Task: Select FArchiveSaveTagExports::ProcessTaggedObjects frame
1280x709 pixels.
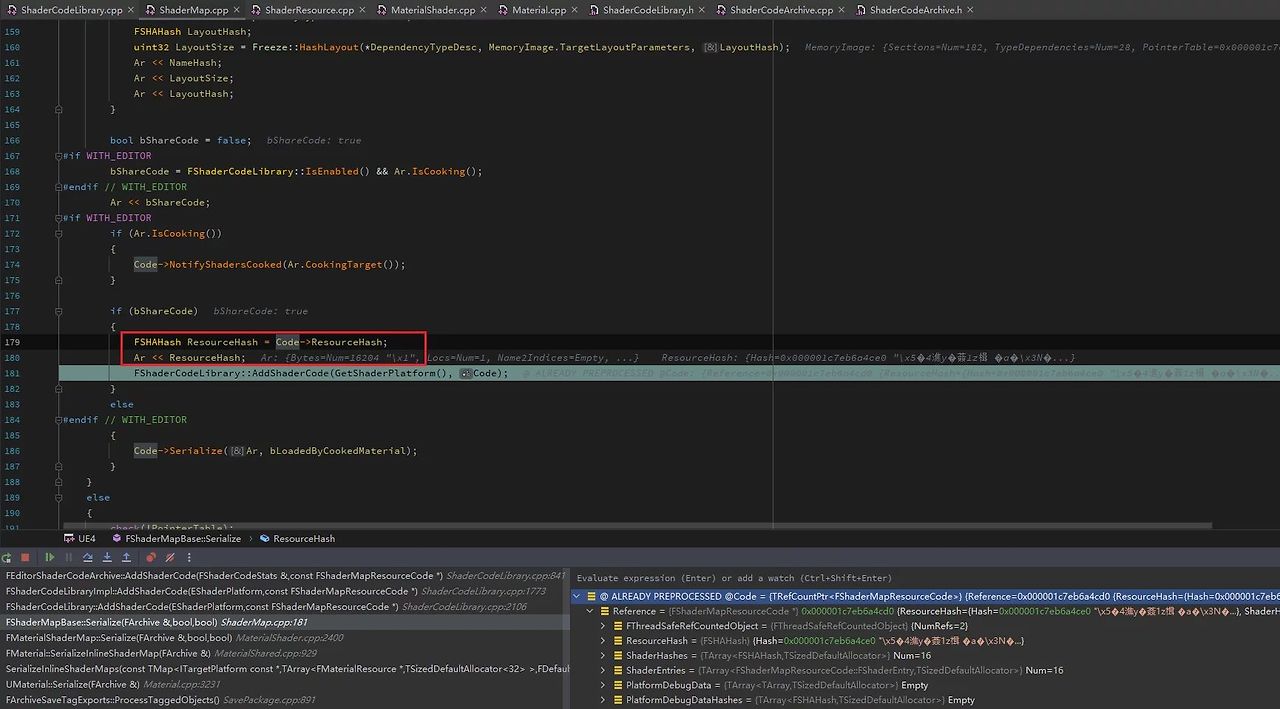Action: [285, 700]
